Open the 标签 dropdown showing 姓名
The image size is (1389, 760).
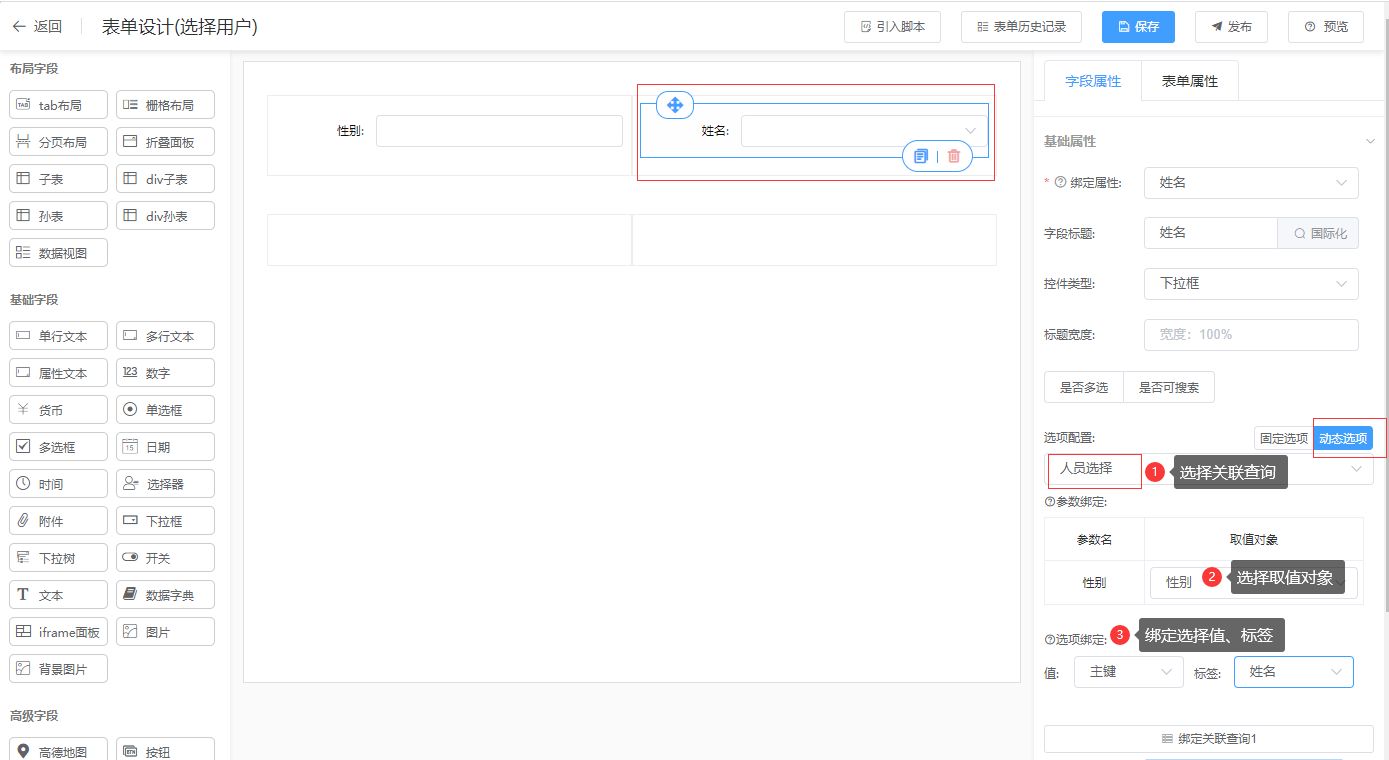pyautogui.click(x=1293, y=672)
